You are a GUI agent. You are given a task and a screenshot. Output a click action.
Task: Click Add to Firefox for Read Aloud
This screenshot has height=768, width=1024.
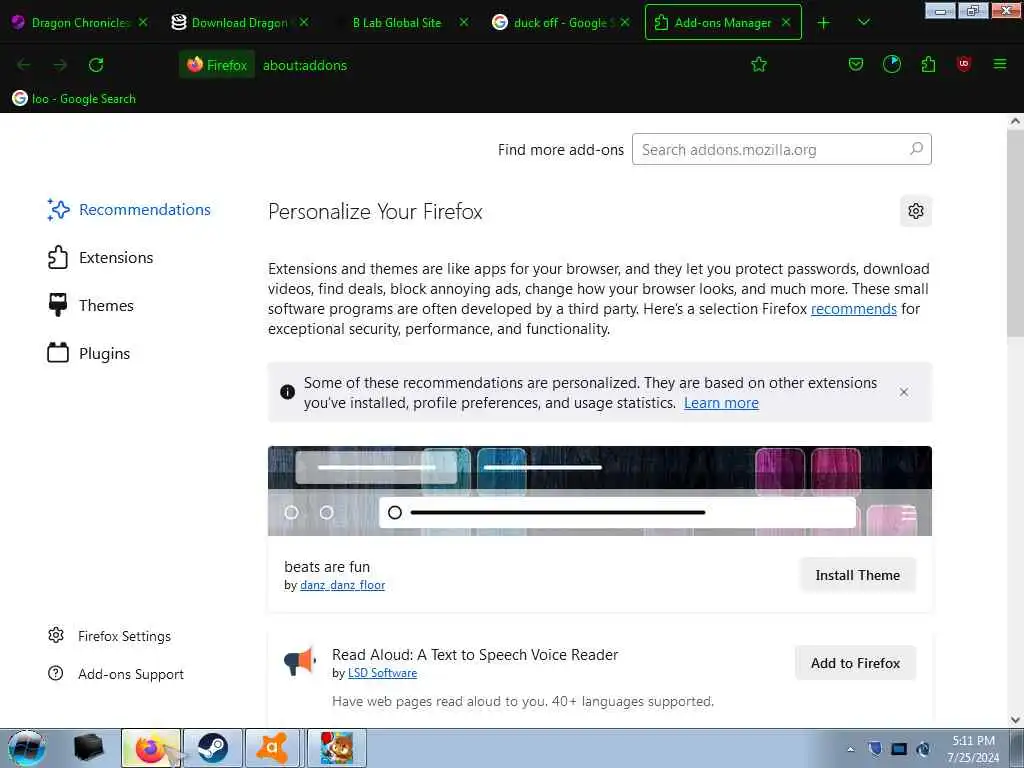click(856, 663)
